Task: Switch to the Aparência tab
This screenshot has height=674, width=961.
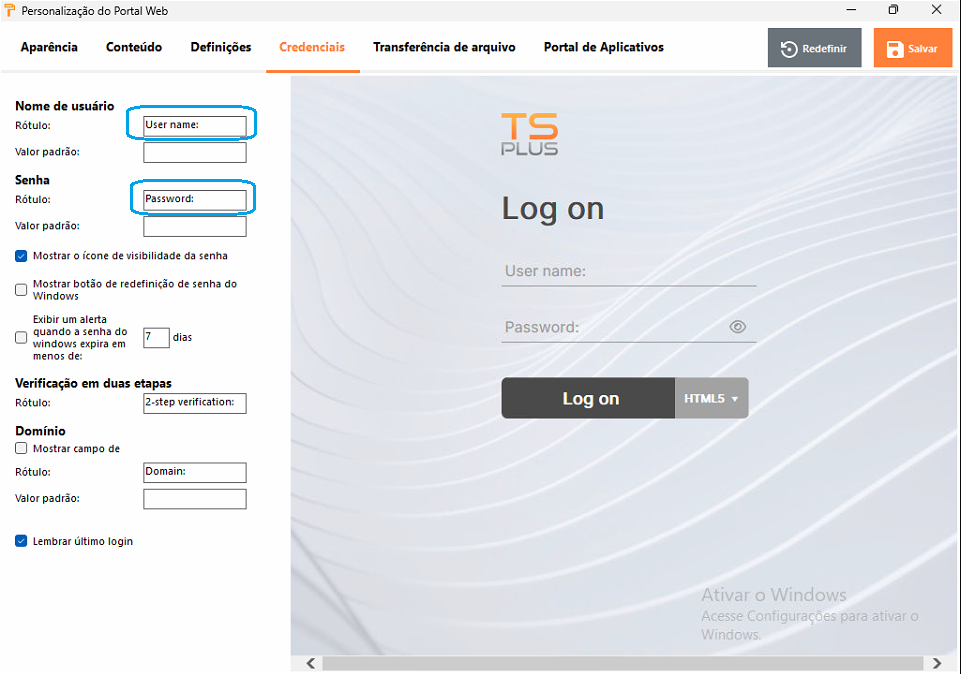Action: click(x=49, y=47)
